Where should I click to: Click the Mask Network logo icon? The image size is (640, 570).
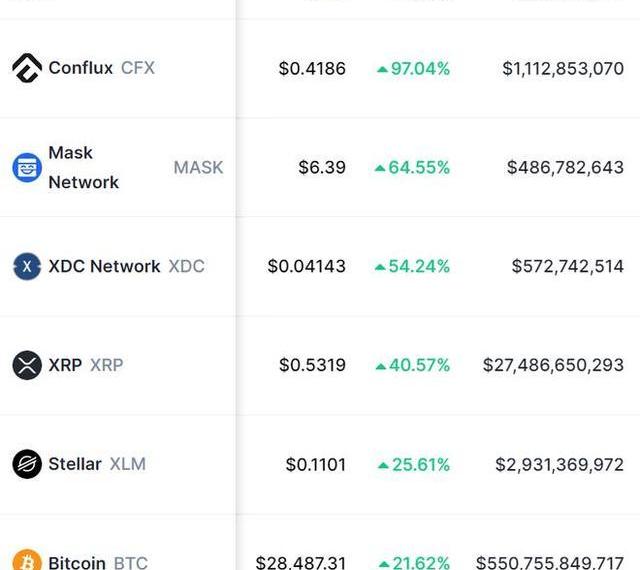pyautogui.click(x=27, y=167)
